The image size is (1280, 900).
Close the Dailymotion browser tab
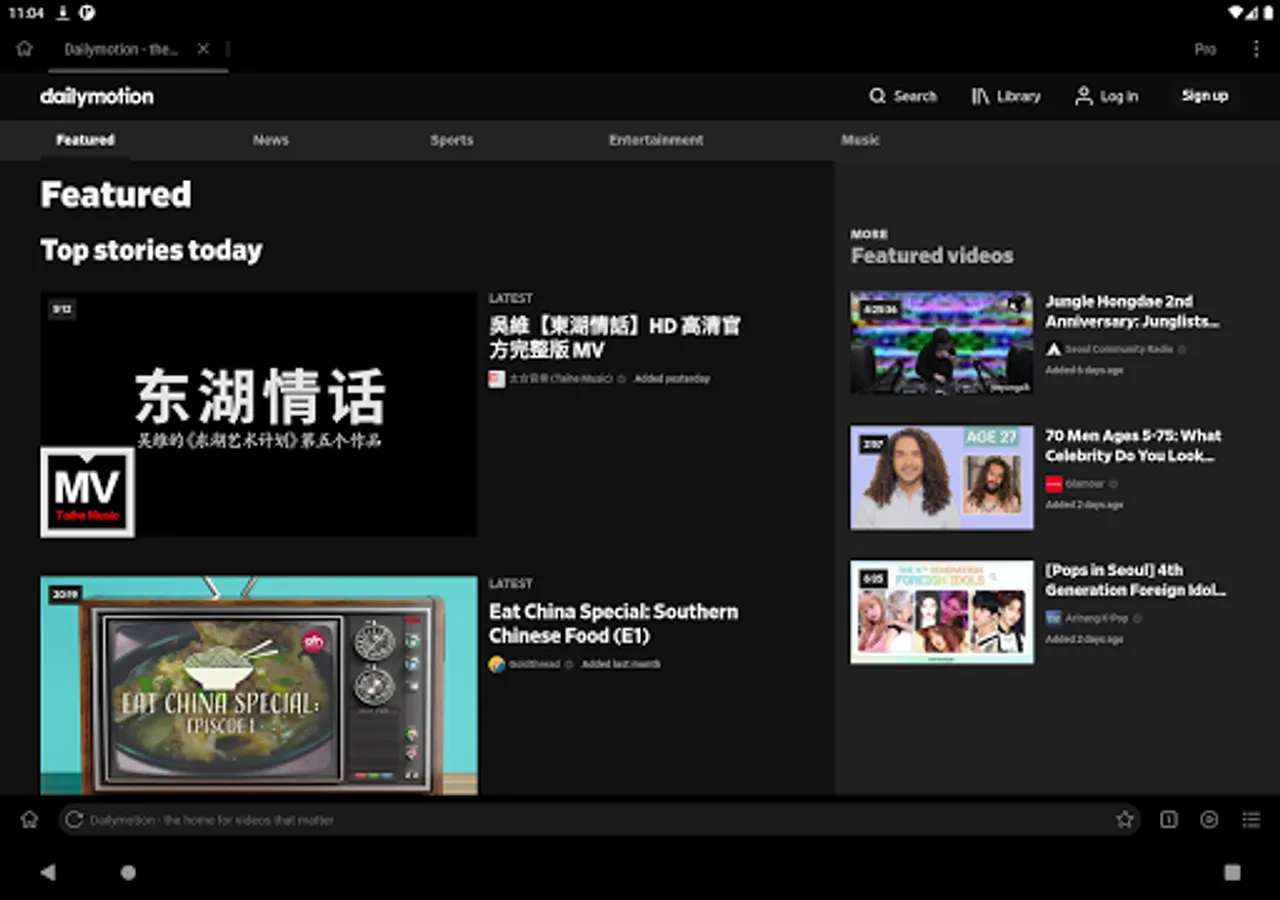coord(203,49)
